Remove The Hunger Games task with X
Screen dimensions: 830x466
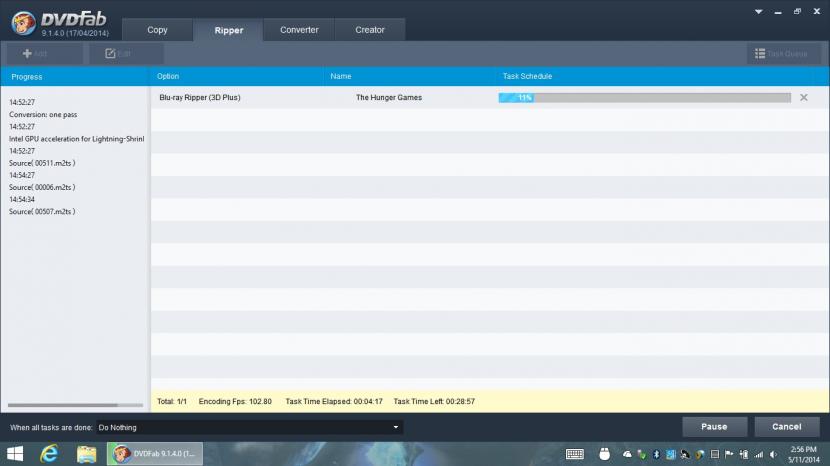[804, 97]
